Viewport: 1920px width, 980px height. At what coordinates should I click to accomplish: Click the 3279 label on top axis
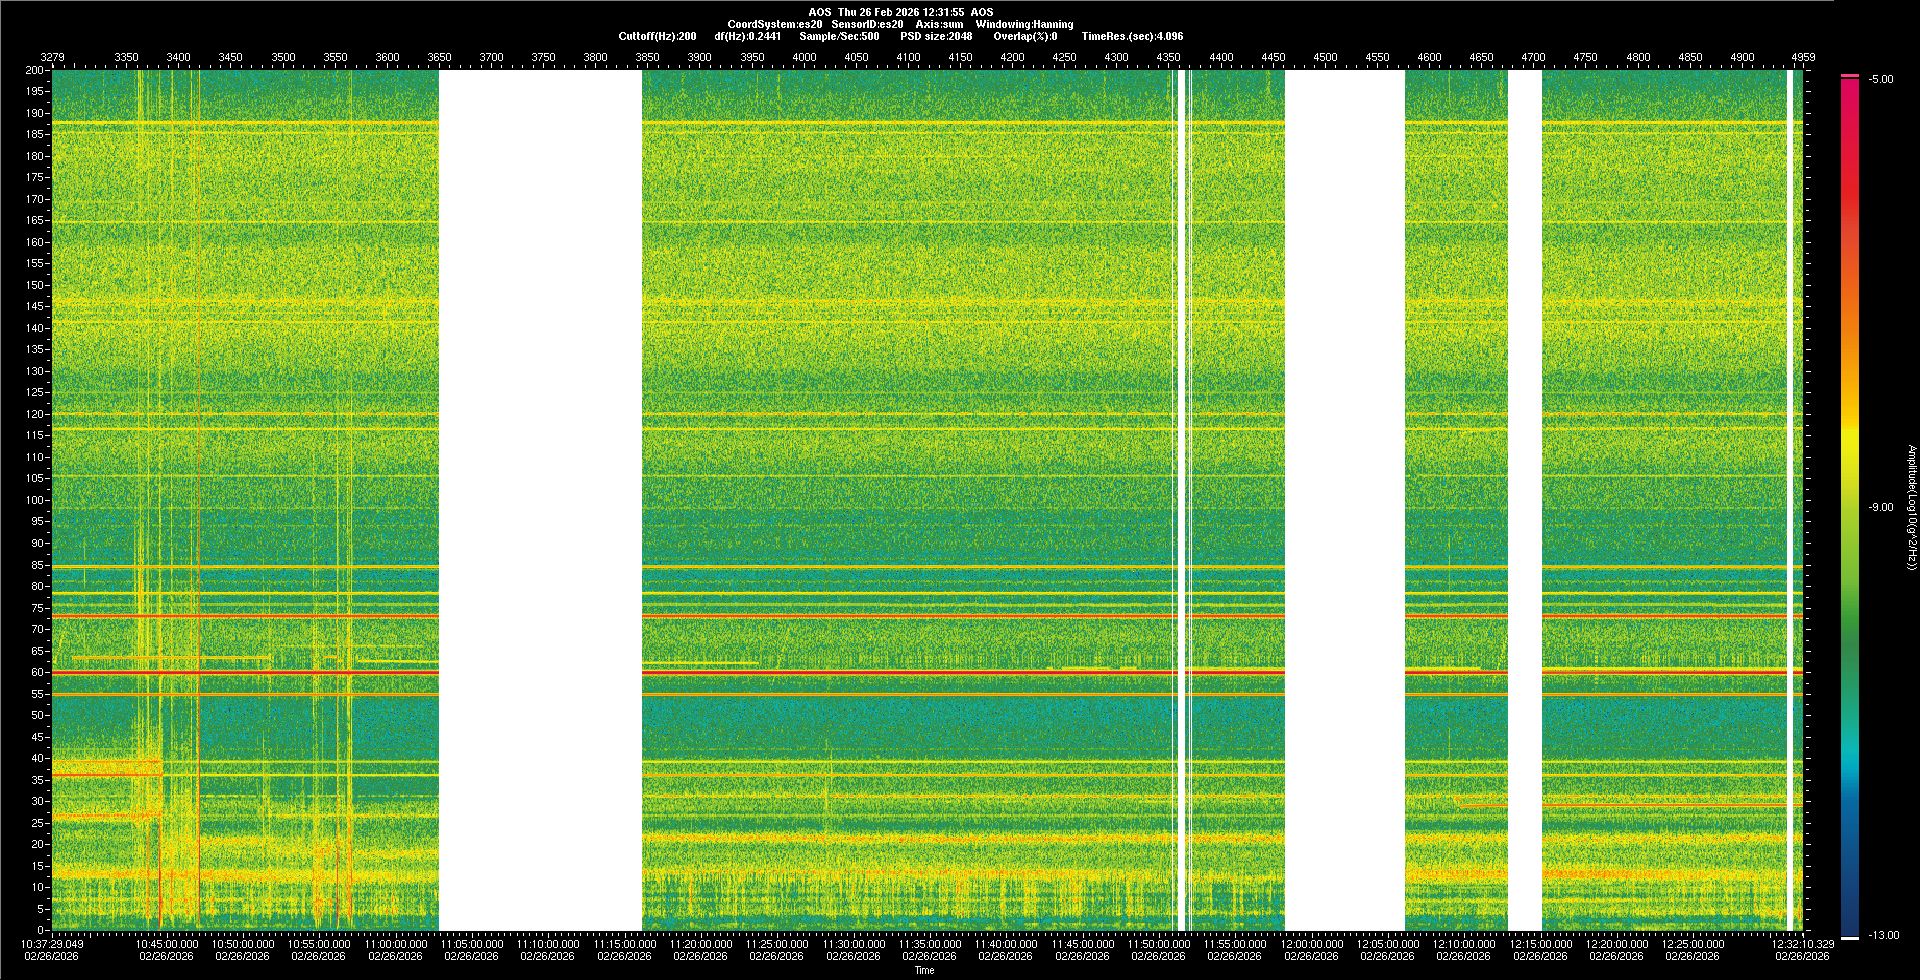52,57
